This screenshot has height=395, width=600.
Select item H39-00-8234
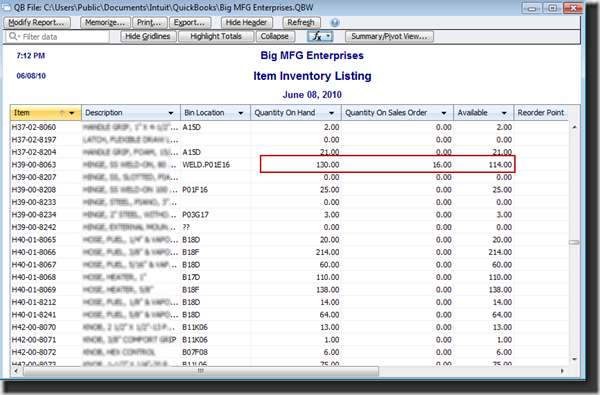click(x=34, y=215)
